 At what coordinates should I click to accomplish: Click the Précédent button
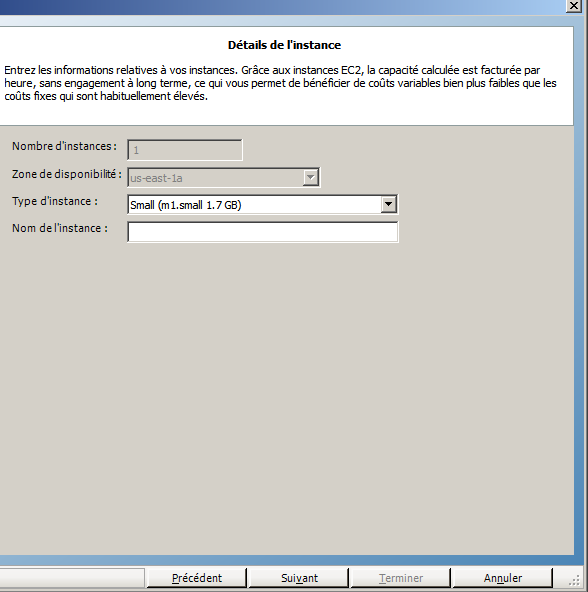(197, 578)
